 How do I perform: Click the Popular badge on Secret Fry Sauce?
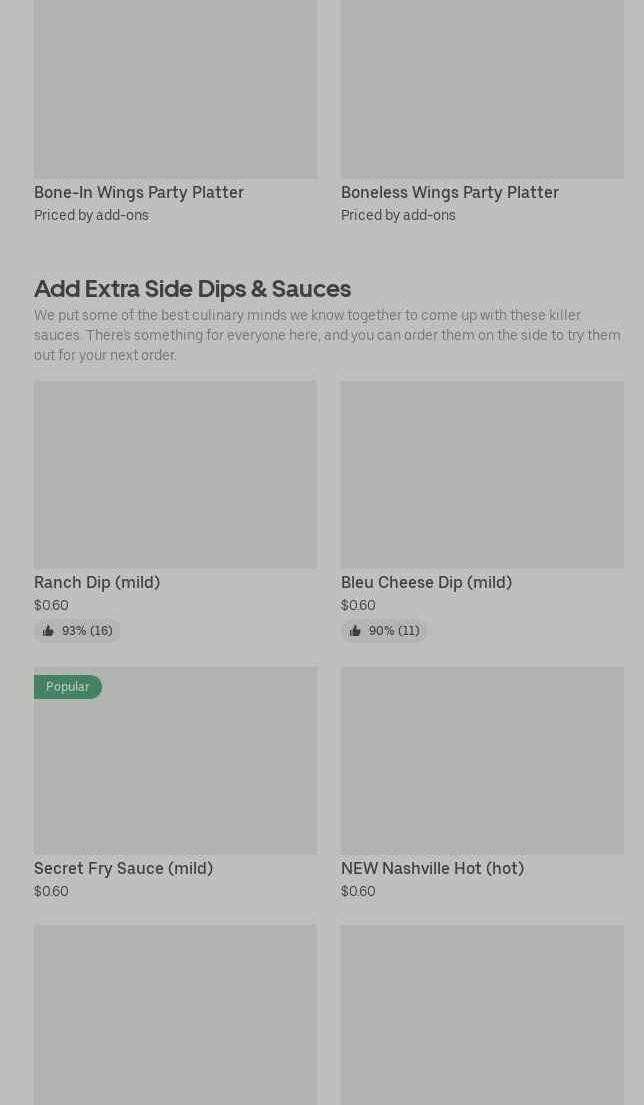click(x=68, y=687)
